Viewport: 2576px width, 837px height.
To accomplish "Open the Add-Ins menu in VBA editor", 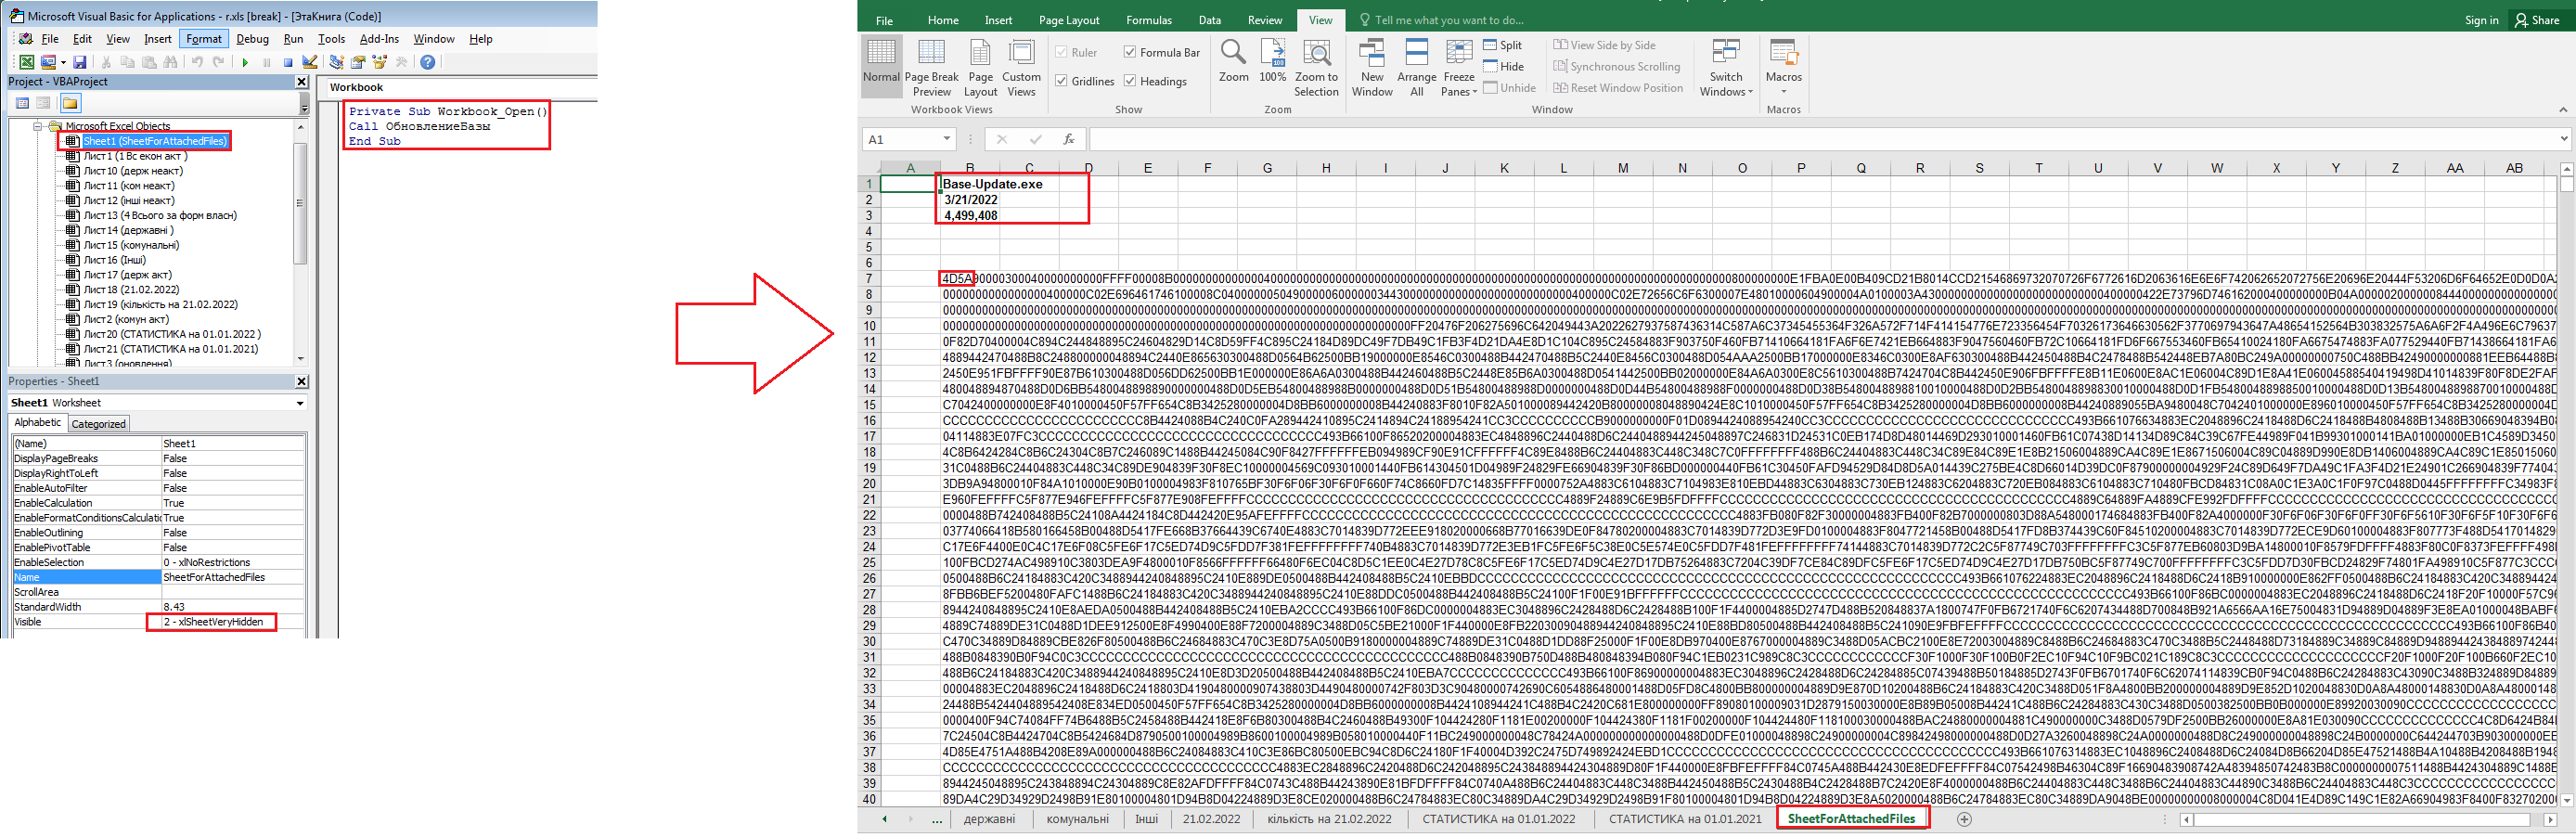I will (379, 39).
